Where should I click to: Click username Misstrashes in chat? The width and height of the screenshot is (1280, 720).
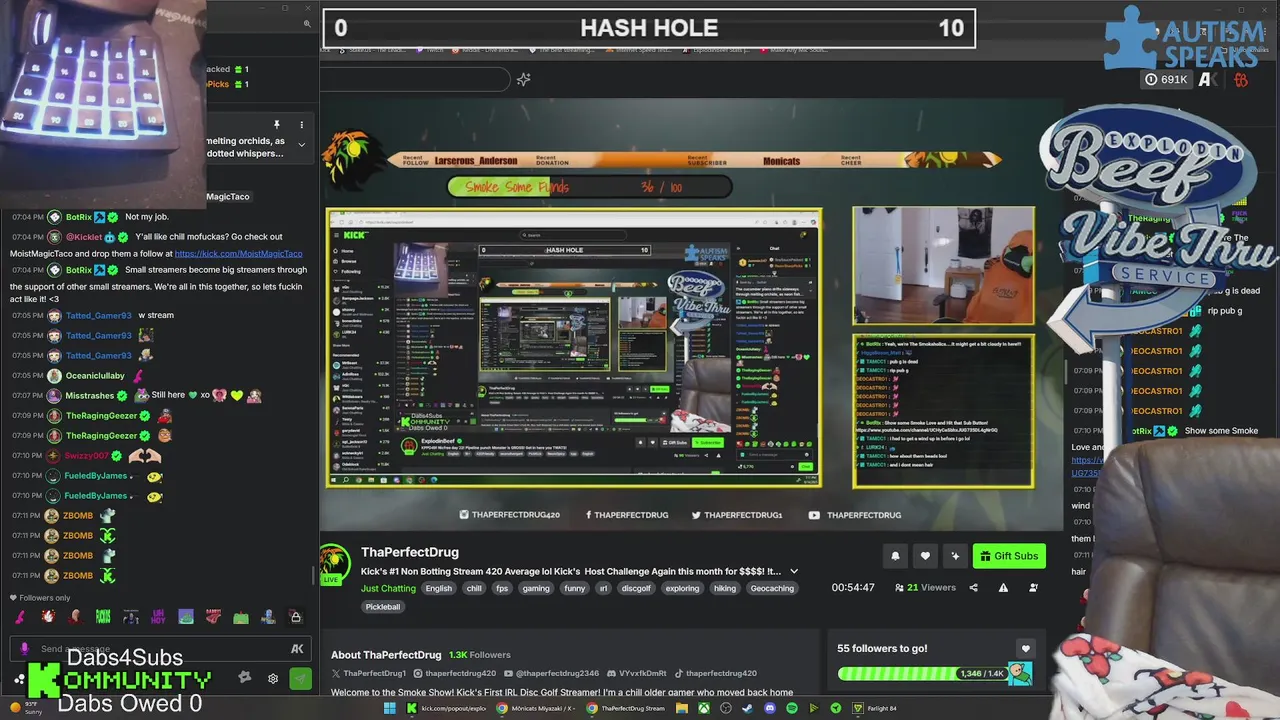(x=90, y=395)
